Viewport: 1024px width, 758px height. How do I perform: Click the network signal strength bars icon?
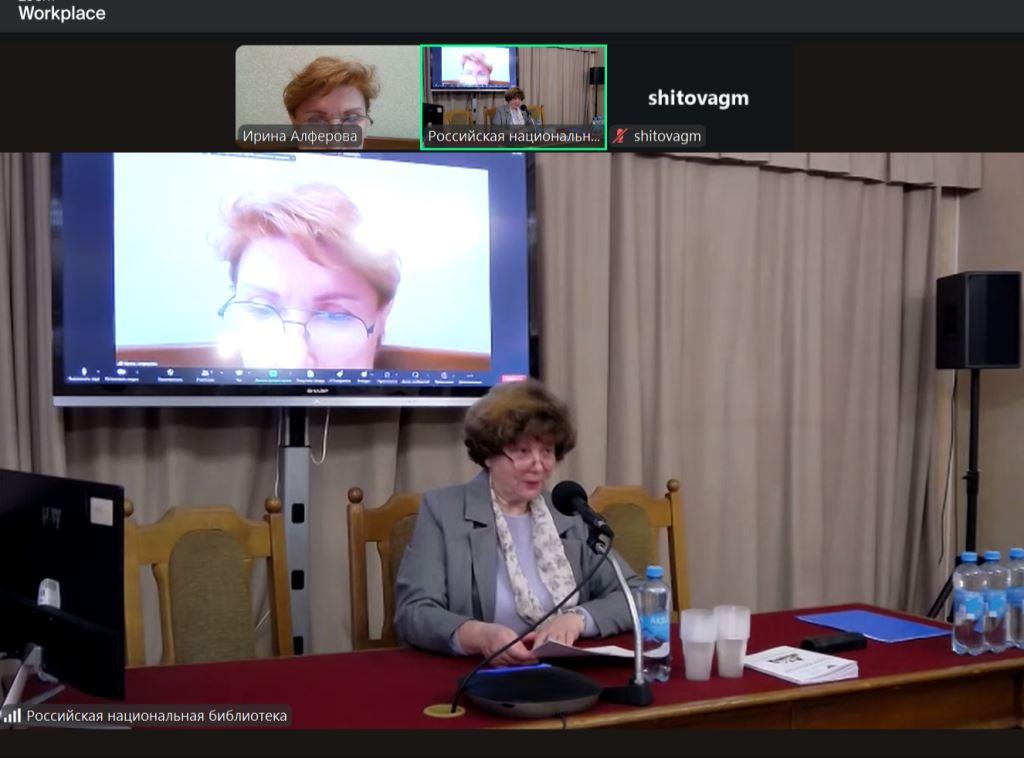pos(12,715)
